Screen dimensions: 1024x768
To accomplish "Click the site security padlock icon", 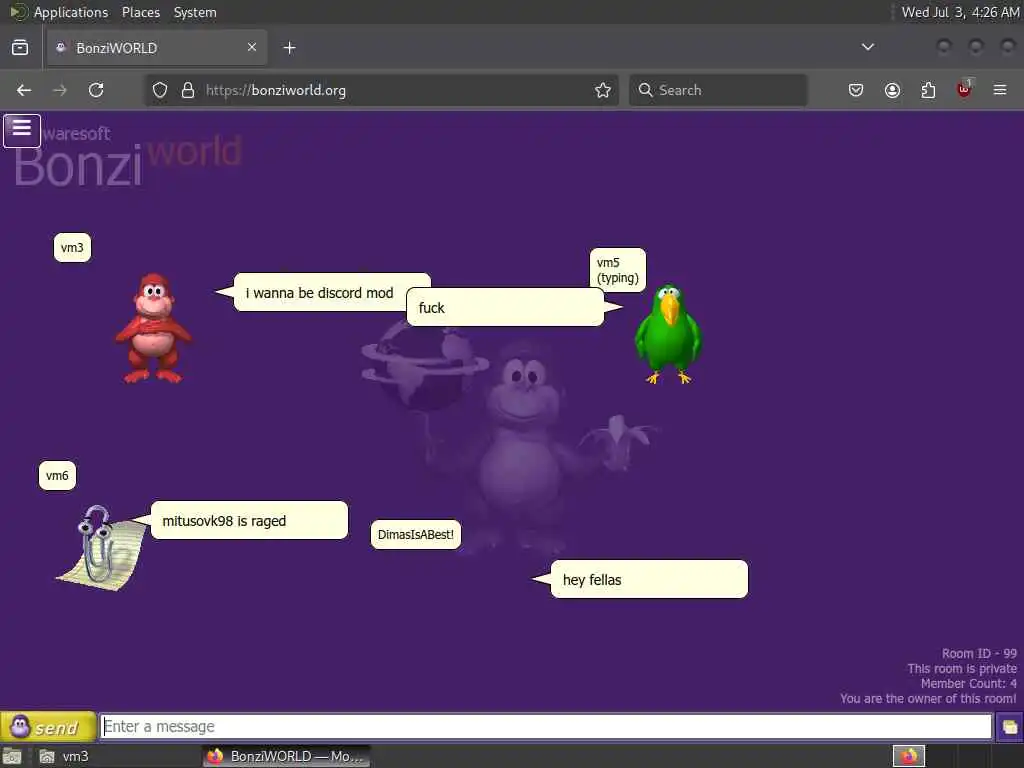I will coord(188,90).
